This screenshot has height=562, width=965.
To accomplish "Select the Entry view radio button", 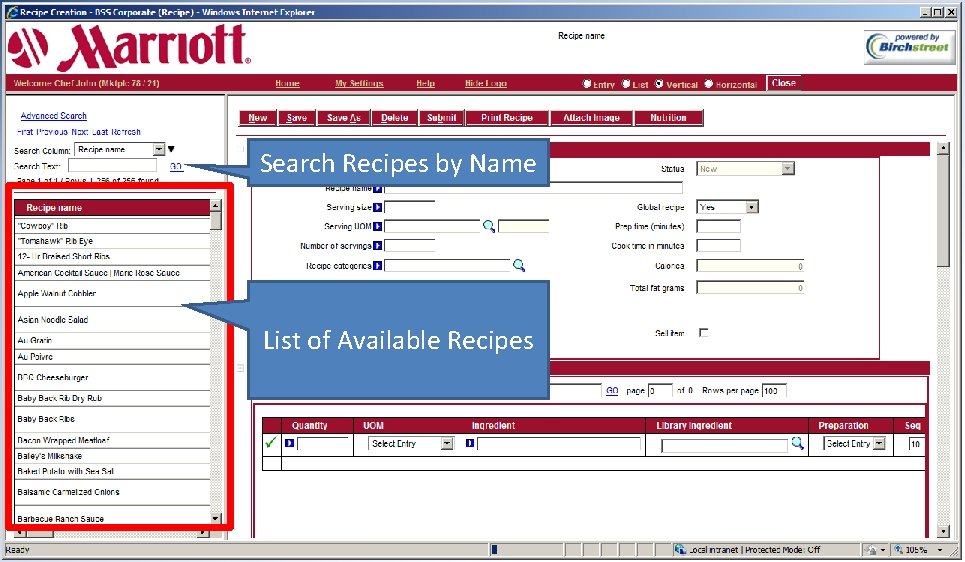I will click(587, 84).
